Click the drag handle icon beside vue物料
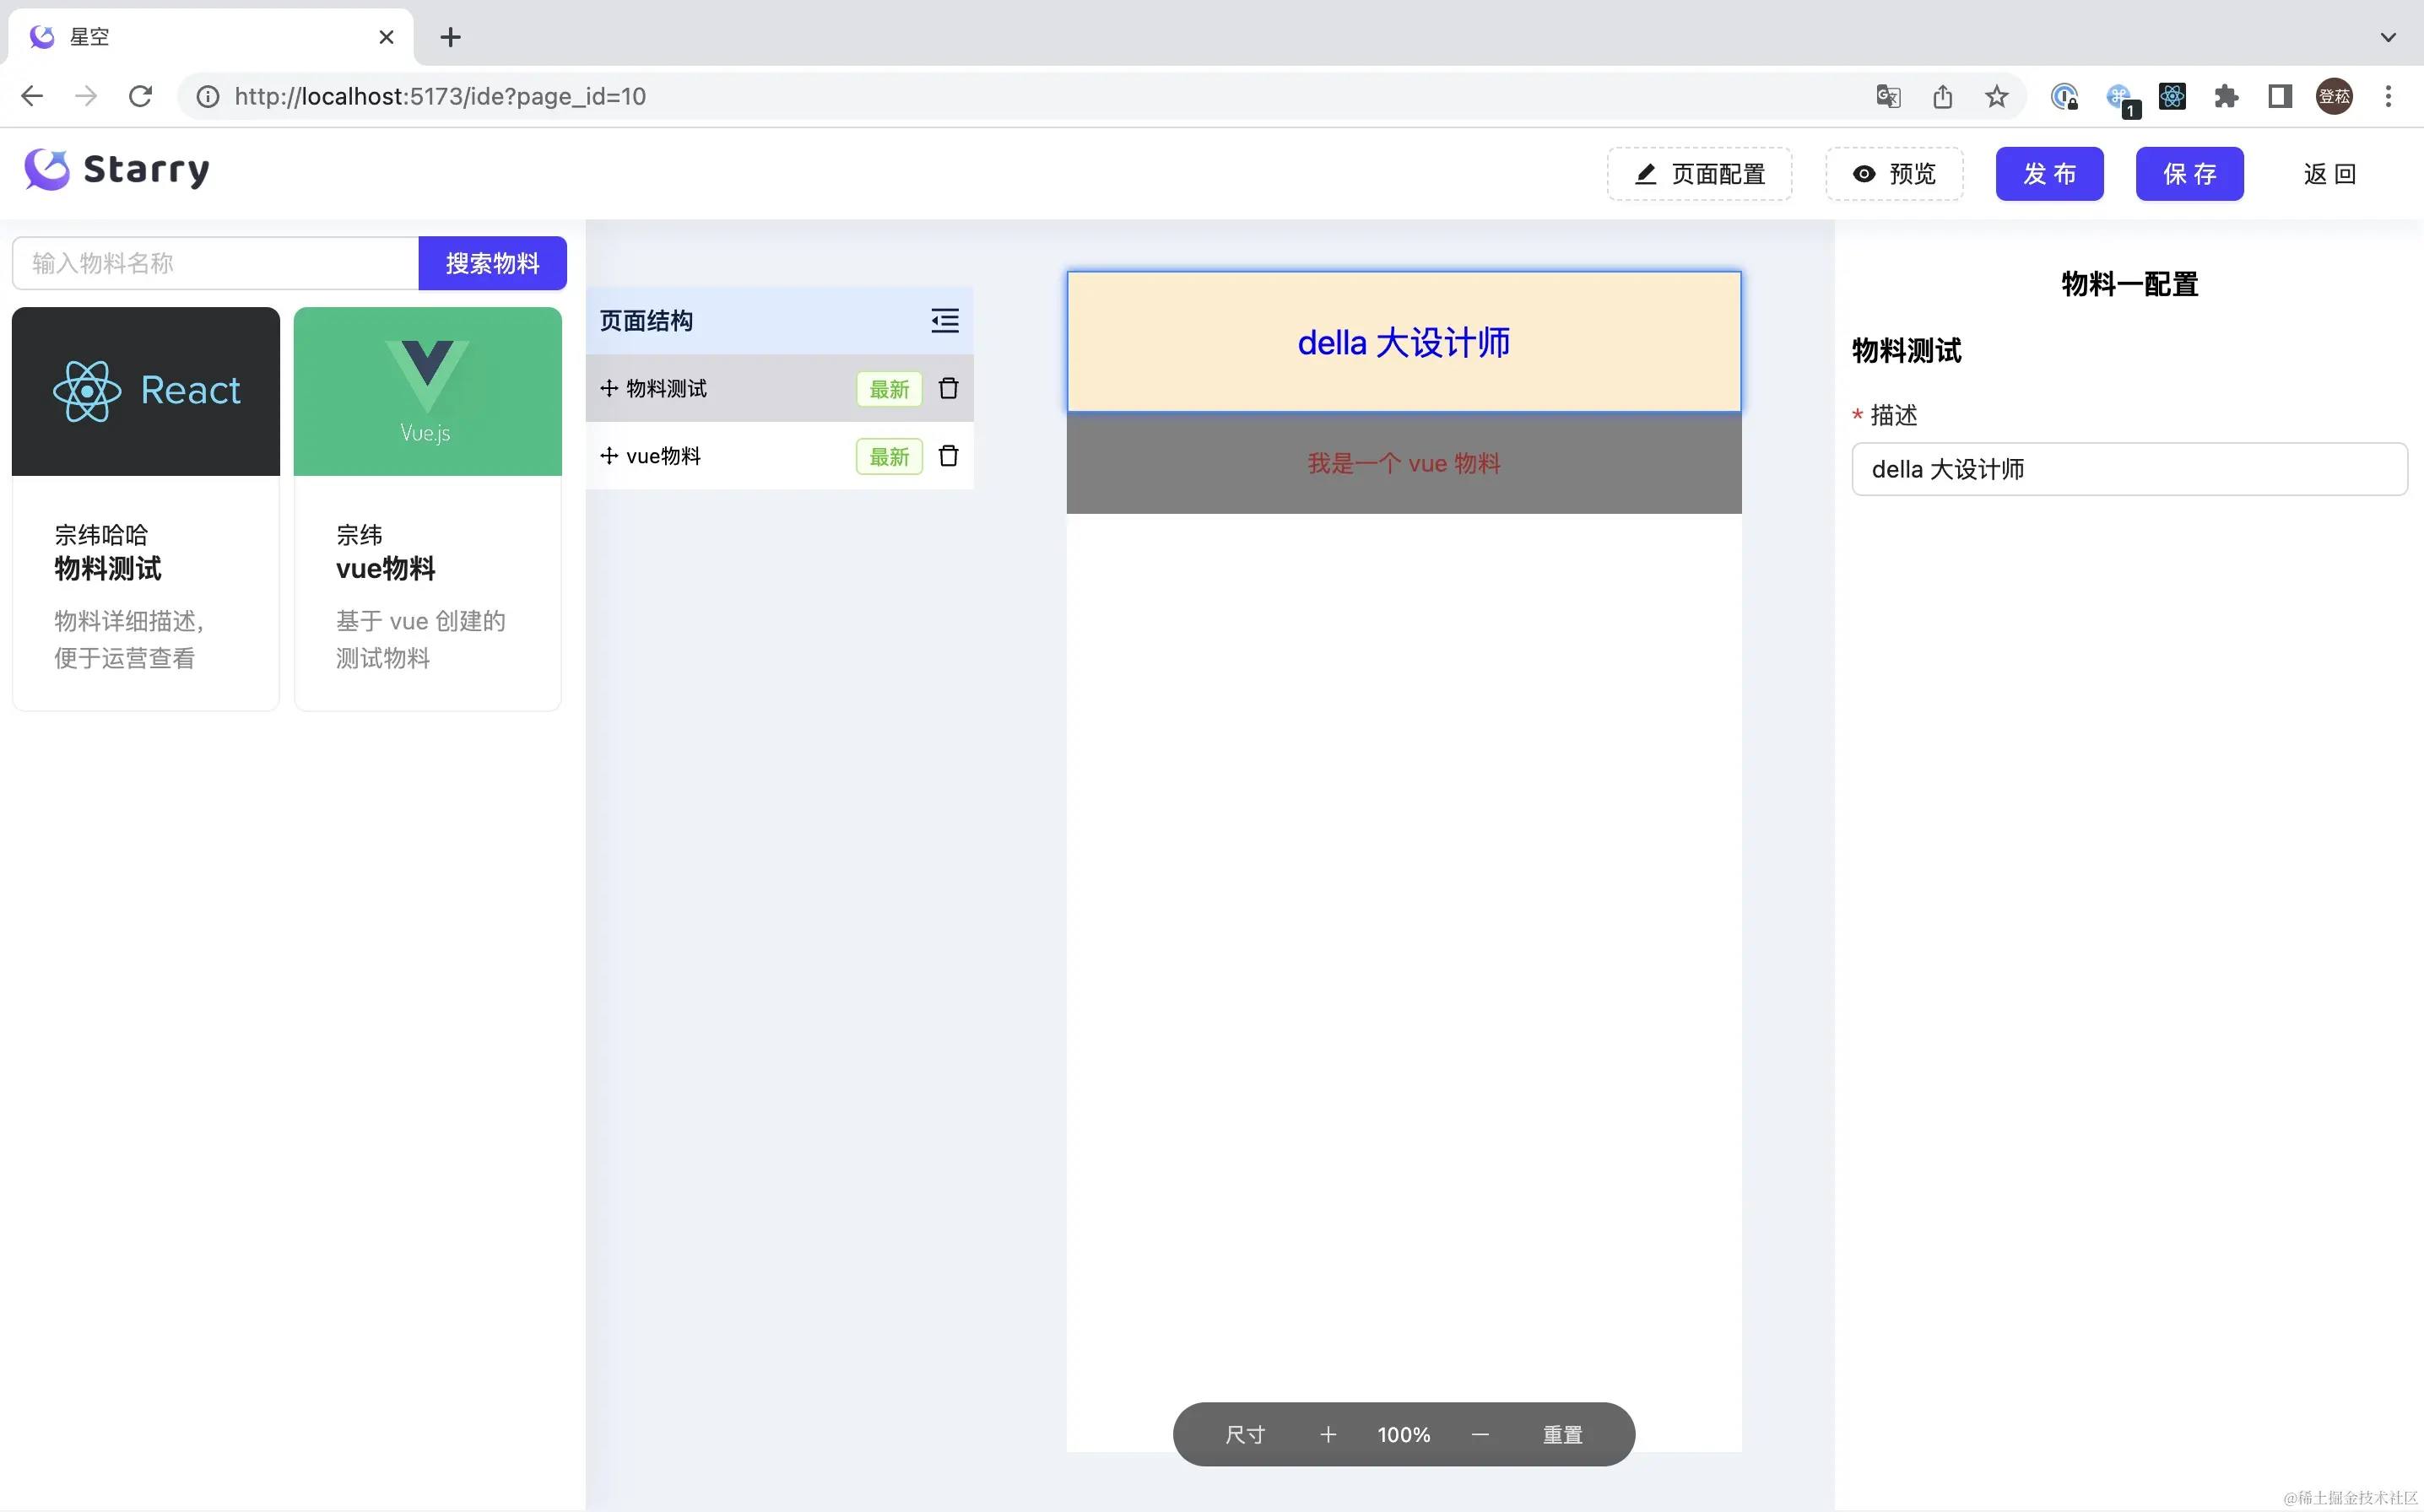Image resolution: width=2424 pixels, height=1512 pixels. pyautogui.click(x=609, y=456)
